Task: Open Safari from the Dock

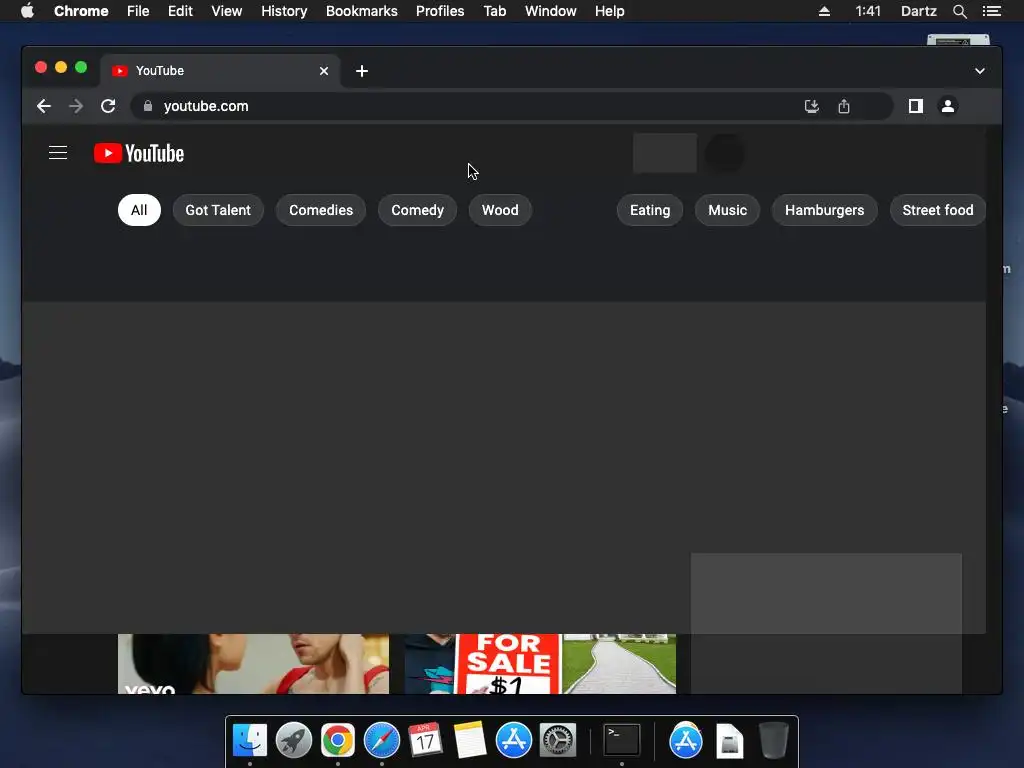Action: click(x=381, y=741)
